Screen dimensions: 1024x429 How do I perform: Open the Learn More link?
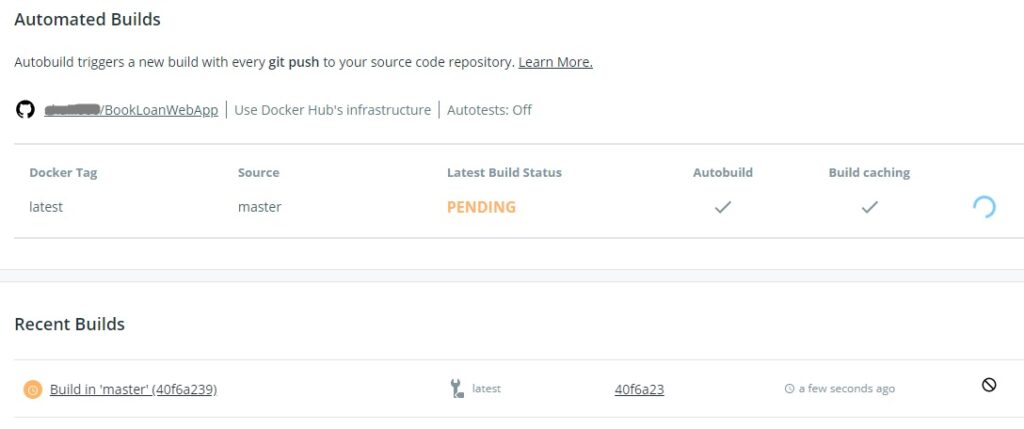555,63
